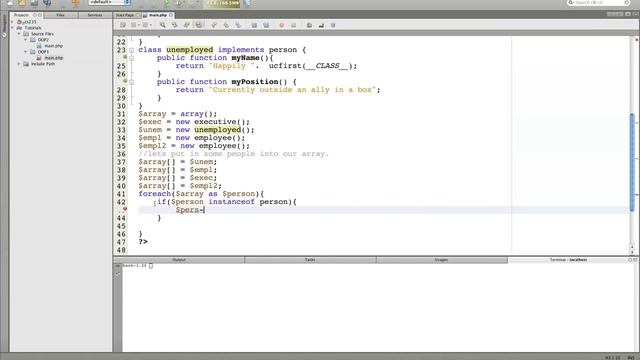Expand the cs235 project node
640x360 pixels.
(12, 22)
